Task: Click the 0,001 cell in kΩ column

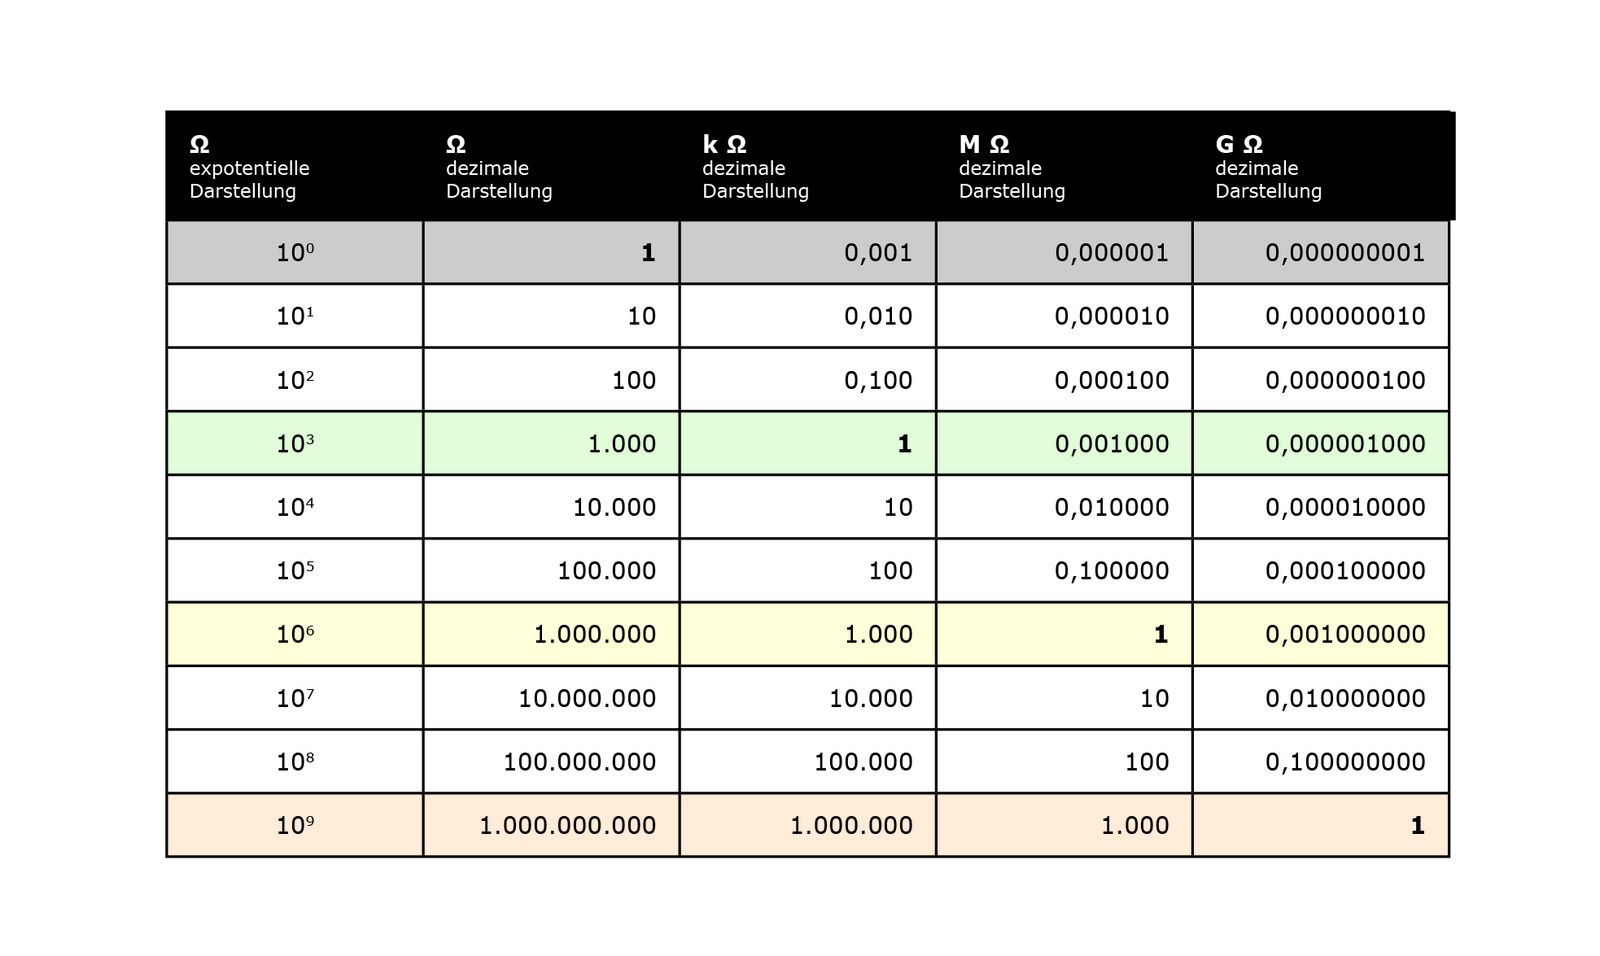Action: point(878,253)
